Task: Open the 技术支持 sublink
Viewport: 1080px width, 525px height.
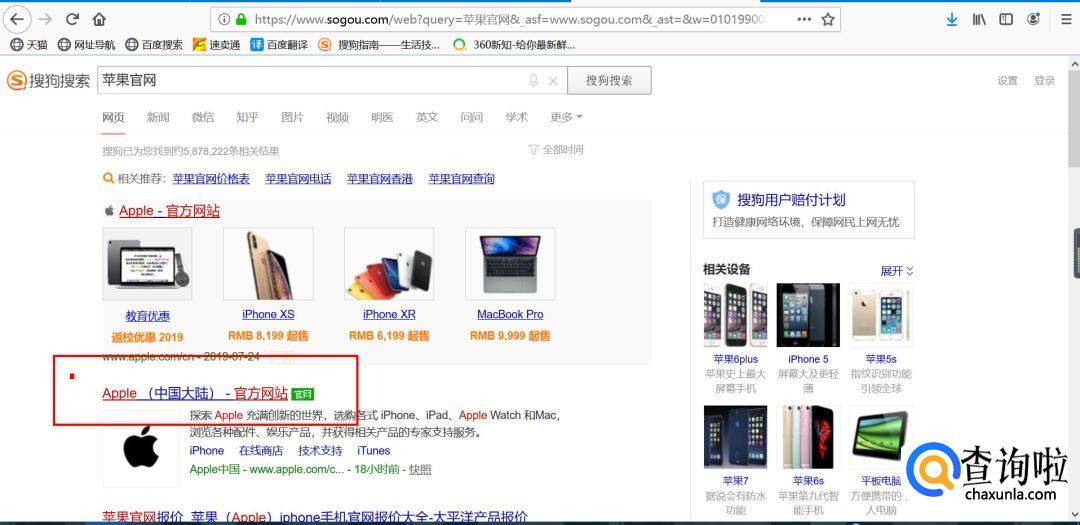Action: (x=320, y=451)
